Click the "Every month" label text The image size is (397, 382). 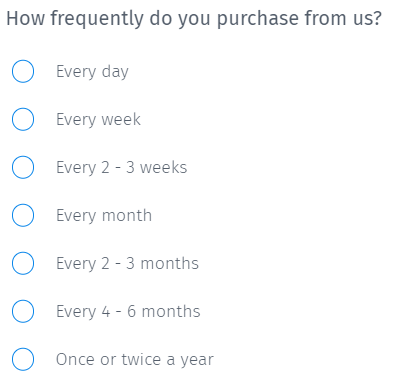(x=104, y=216)
